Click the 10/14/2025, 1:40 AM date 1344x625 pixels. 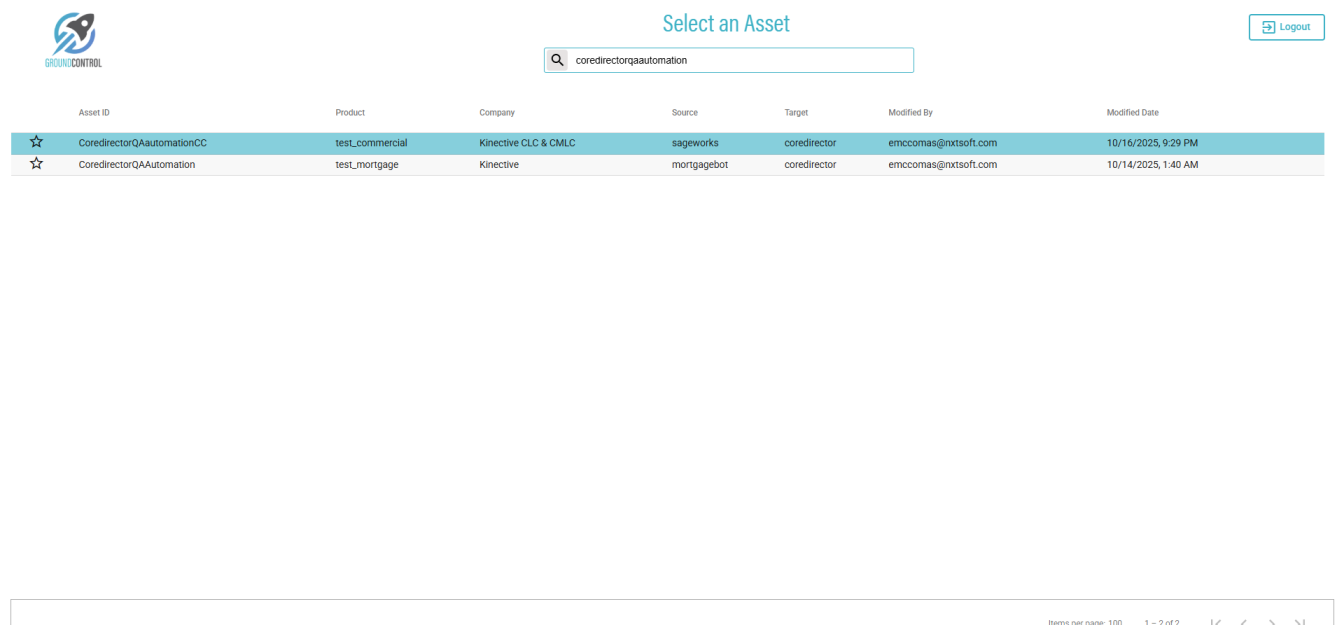1152,164
